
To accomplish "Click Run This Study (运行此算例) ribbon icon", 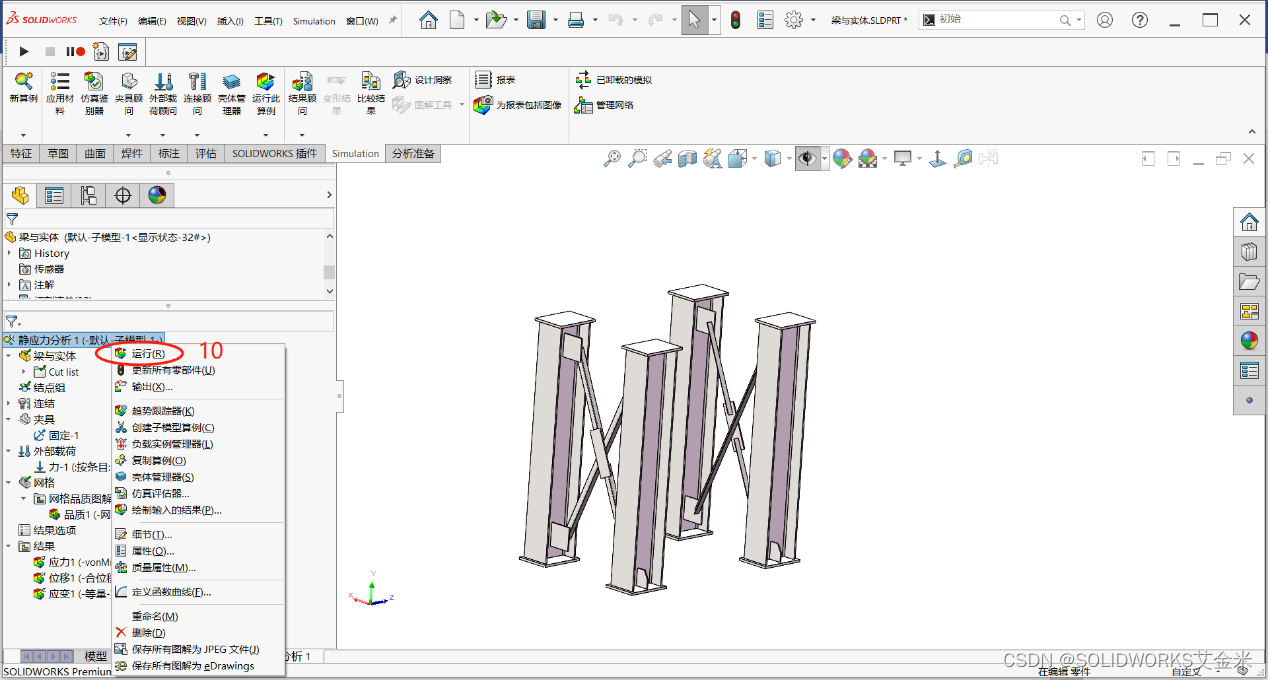I will (x=265, y=82).
